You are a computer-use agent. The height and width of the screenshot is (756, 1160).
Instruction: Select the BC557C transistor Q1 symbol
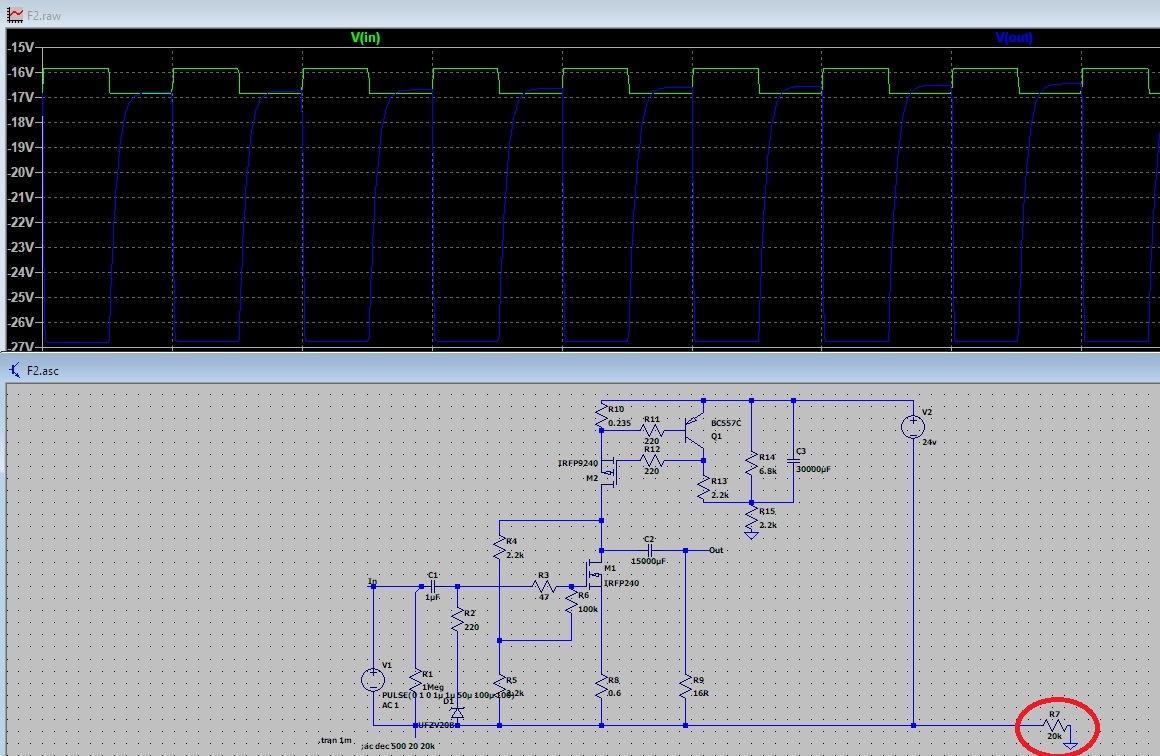695,430
